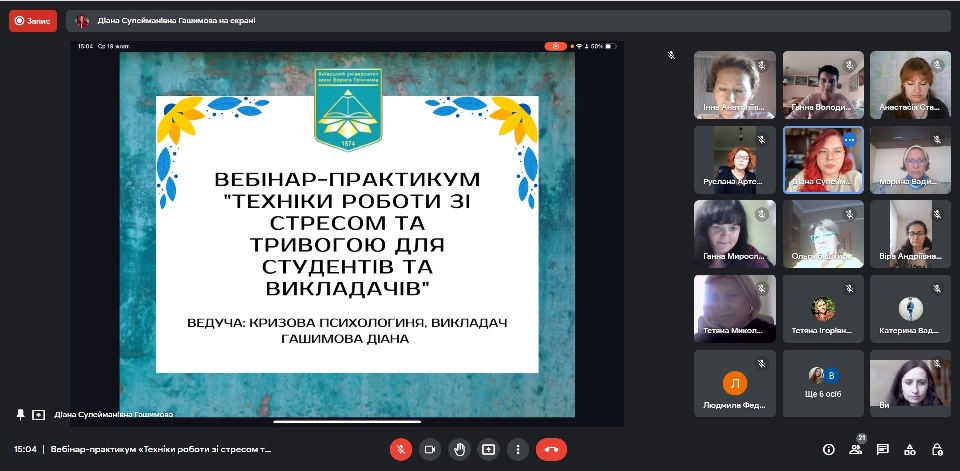Viewport: 960px width, 471px height.
Task: Click meeting title Вебінар-практикум in bottom bar
Action: click(160, 450)
